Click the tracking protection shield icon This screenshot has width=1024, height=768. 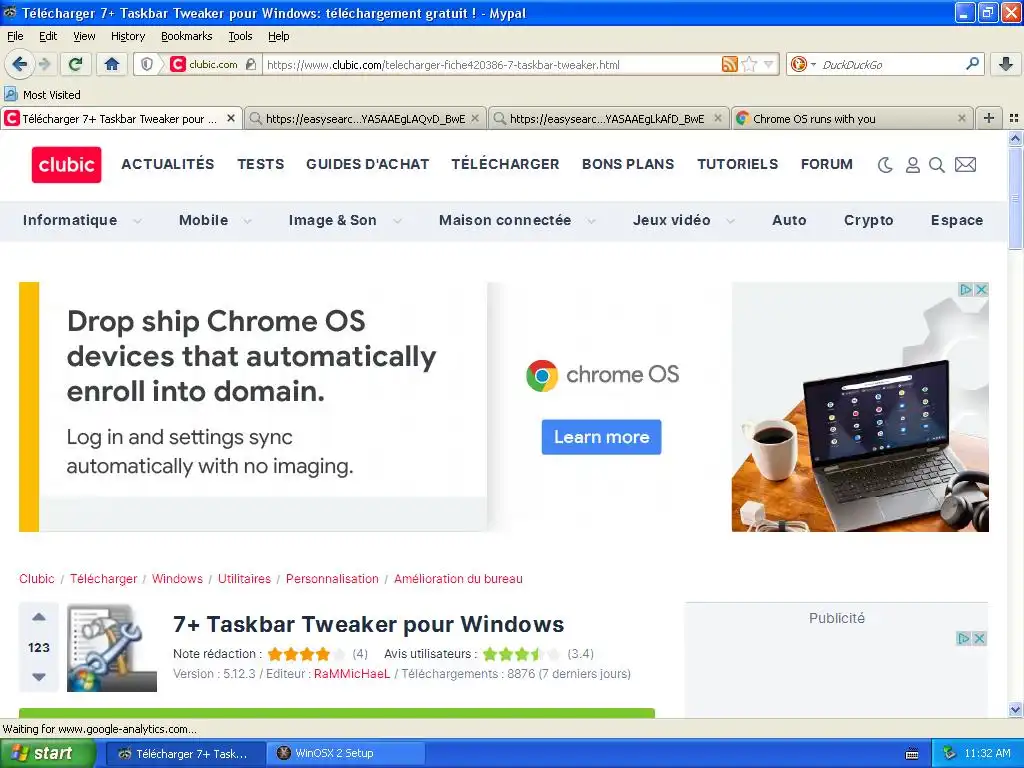point(147,64)
